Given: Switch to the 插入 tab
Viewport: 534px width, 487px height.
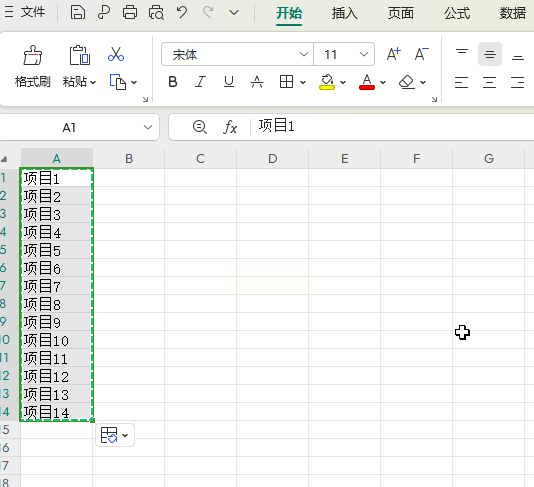Looking at the screenshot, I should (x=345, y=13).
